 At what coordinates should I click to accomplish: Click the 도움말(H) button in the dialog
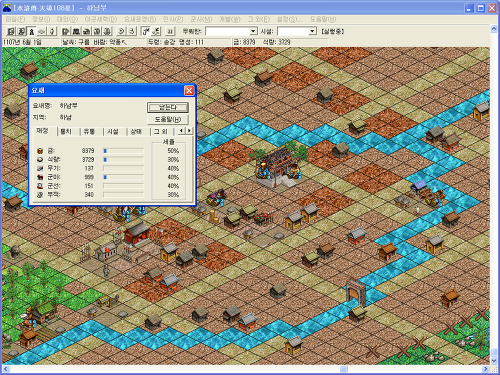[x=168, y=119]
